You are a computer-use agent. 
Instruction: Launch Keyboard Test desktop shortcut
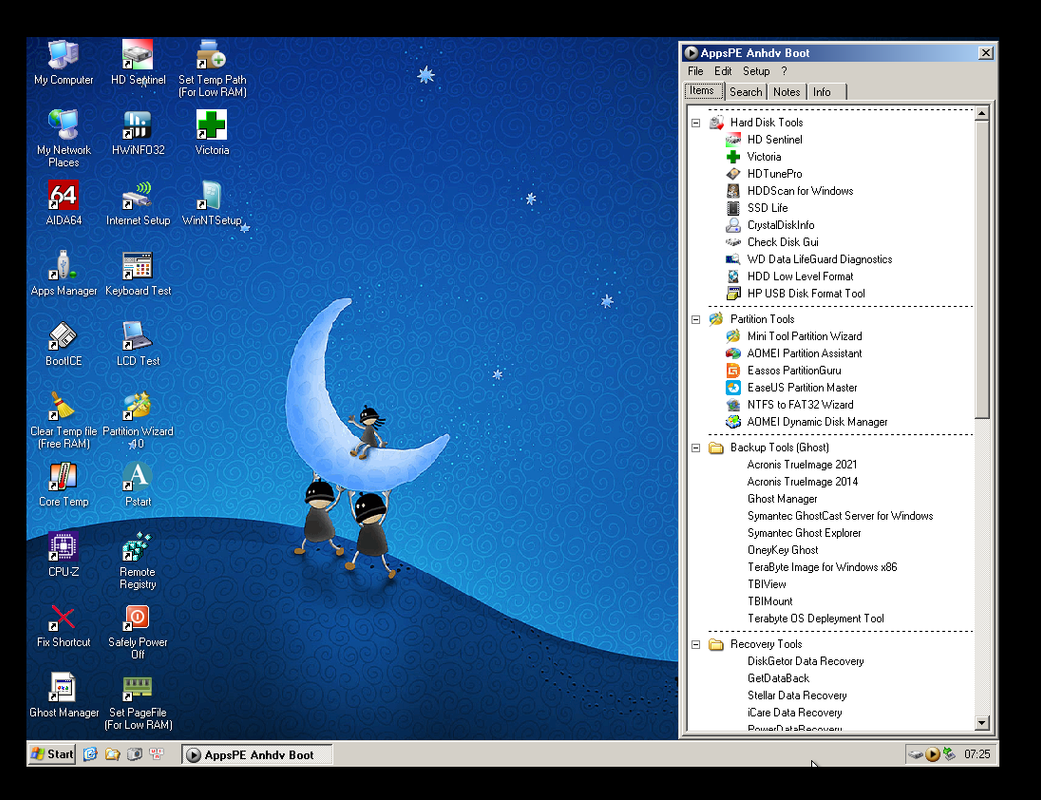tap(137, 273)
